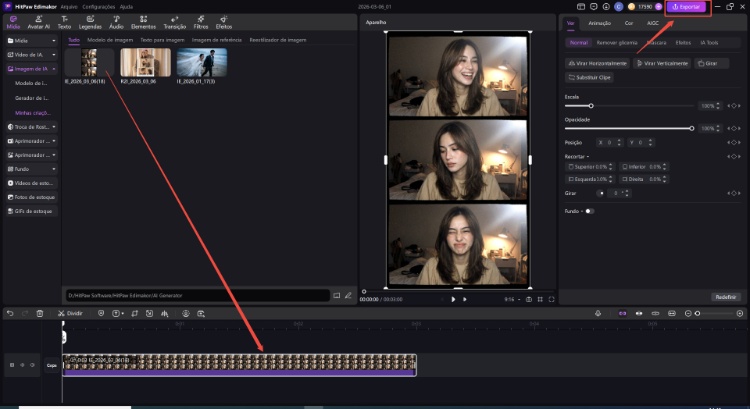Collapse the Imagem de IA sidebar section
The image size is (750, 409).
pos(54,69)
